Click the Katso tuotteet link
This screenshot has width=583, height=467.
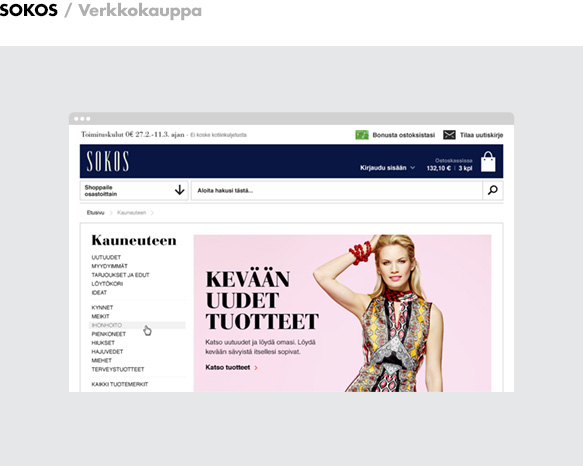click(228, 367)
